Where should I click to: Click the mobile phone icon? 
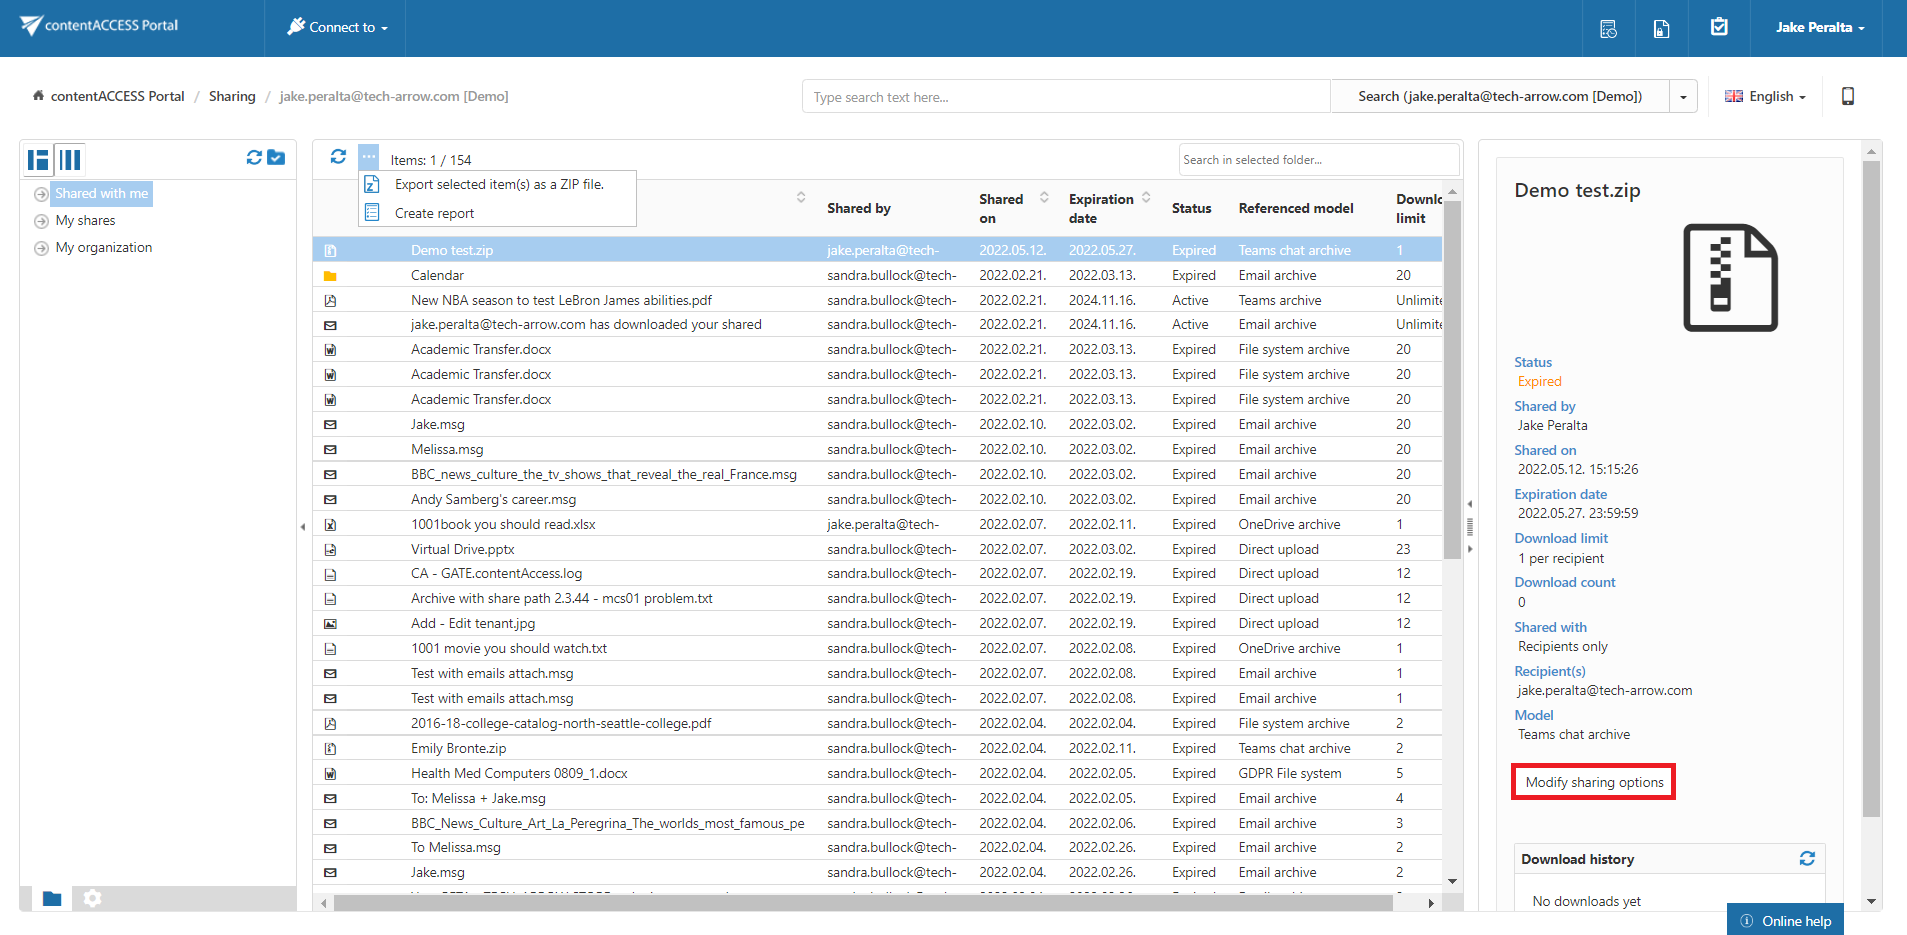point(1847,96)
